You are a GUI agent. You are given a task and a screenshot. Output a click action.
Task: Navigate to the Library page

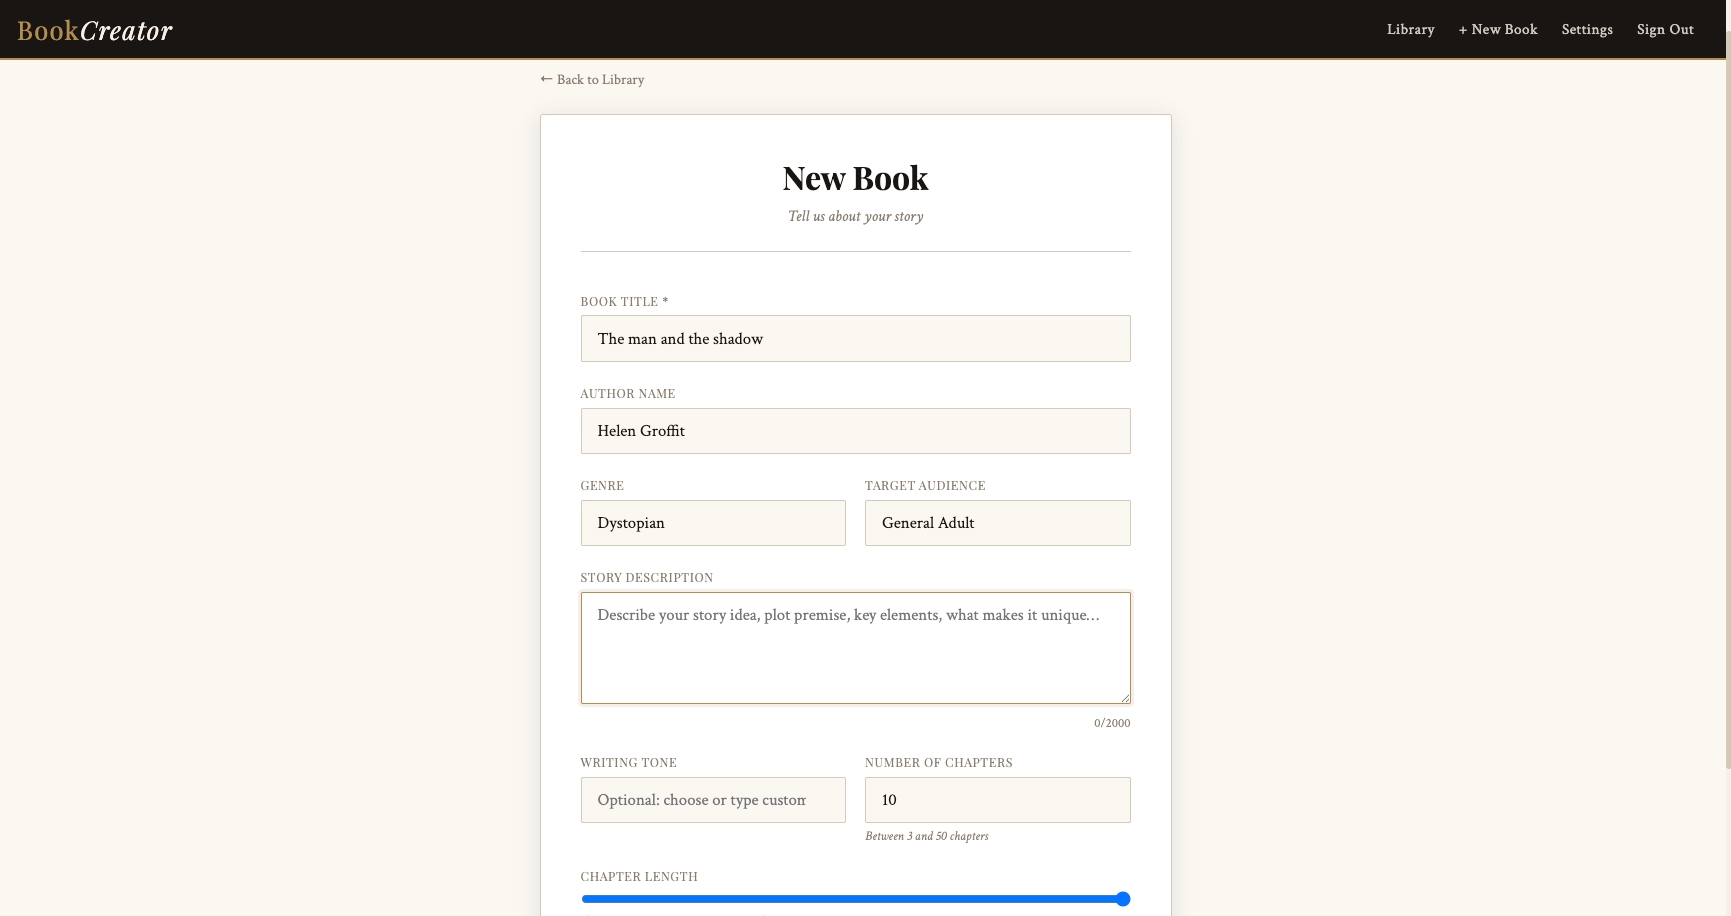(x=1410, y=29)
